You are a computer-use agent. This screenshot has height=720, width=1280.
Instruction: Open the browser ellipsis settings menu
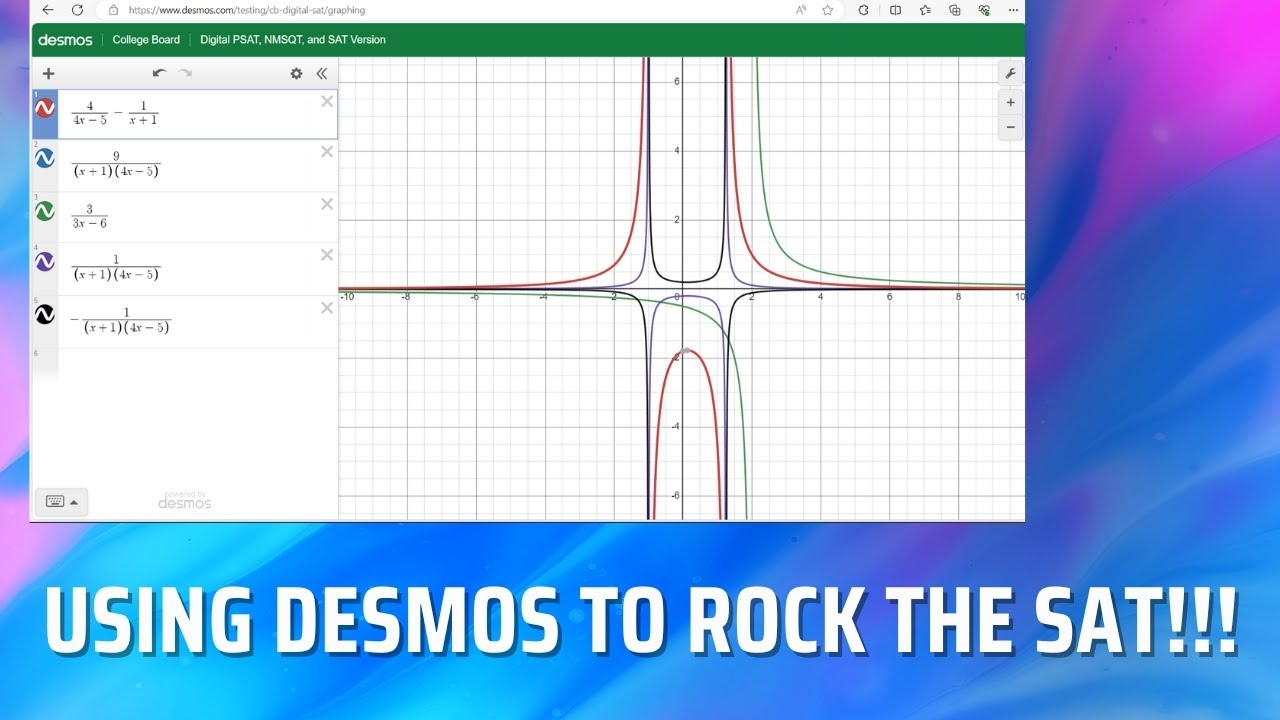1012,10
